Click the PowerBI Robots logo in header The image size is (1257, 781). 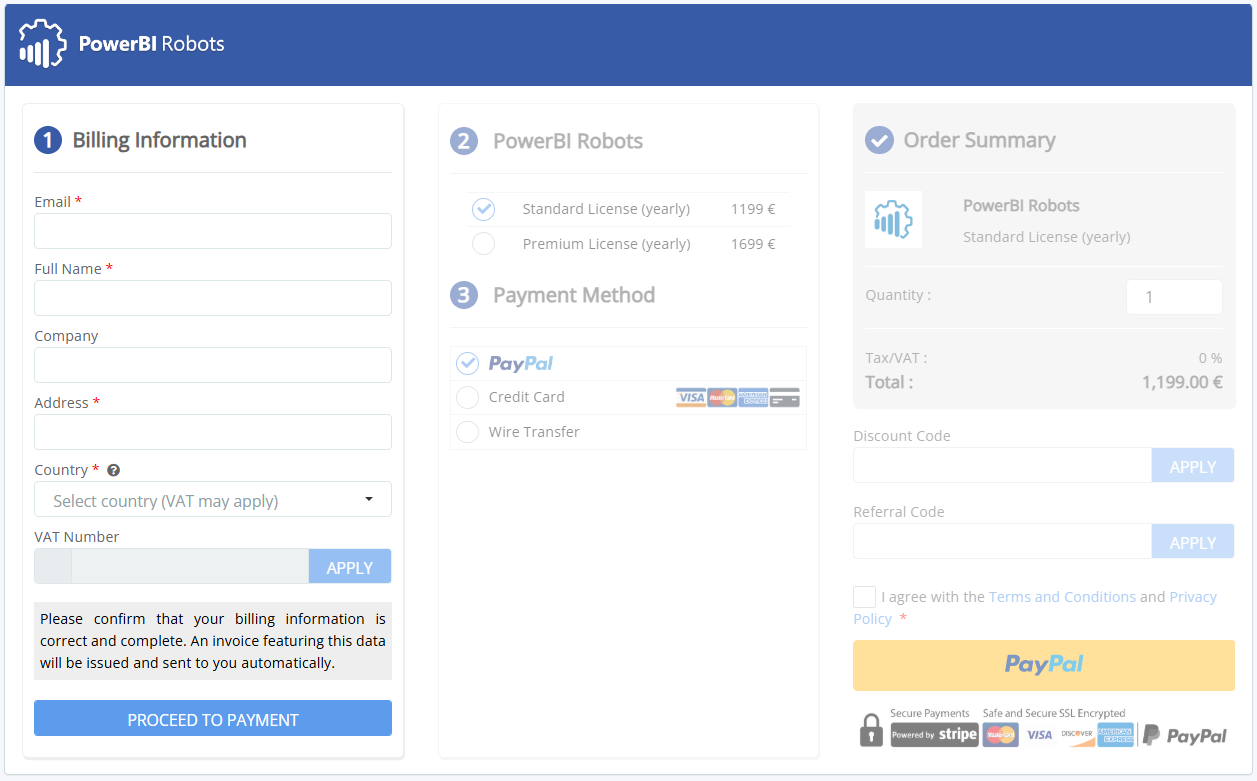[x=122, y=44]
